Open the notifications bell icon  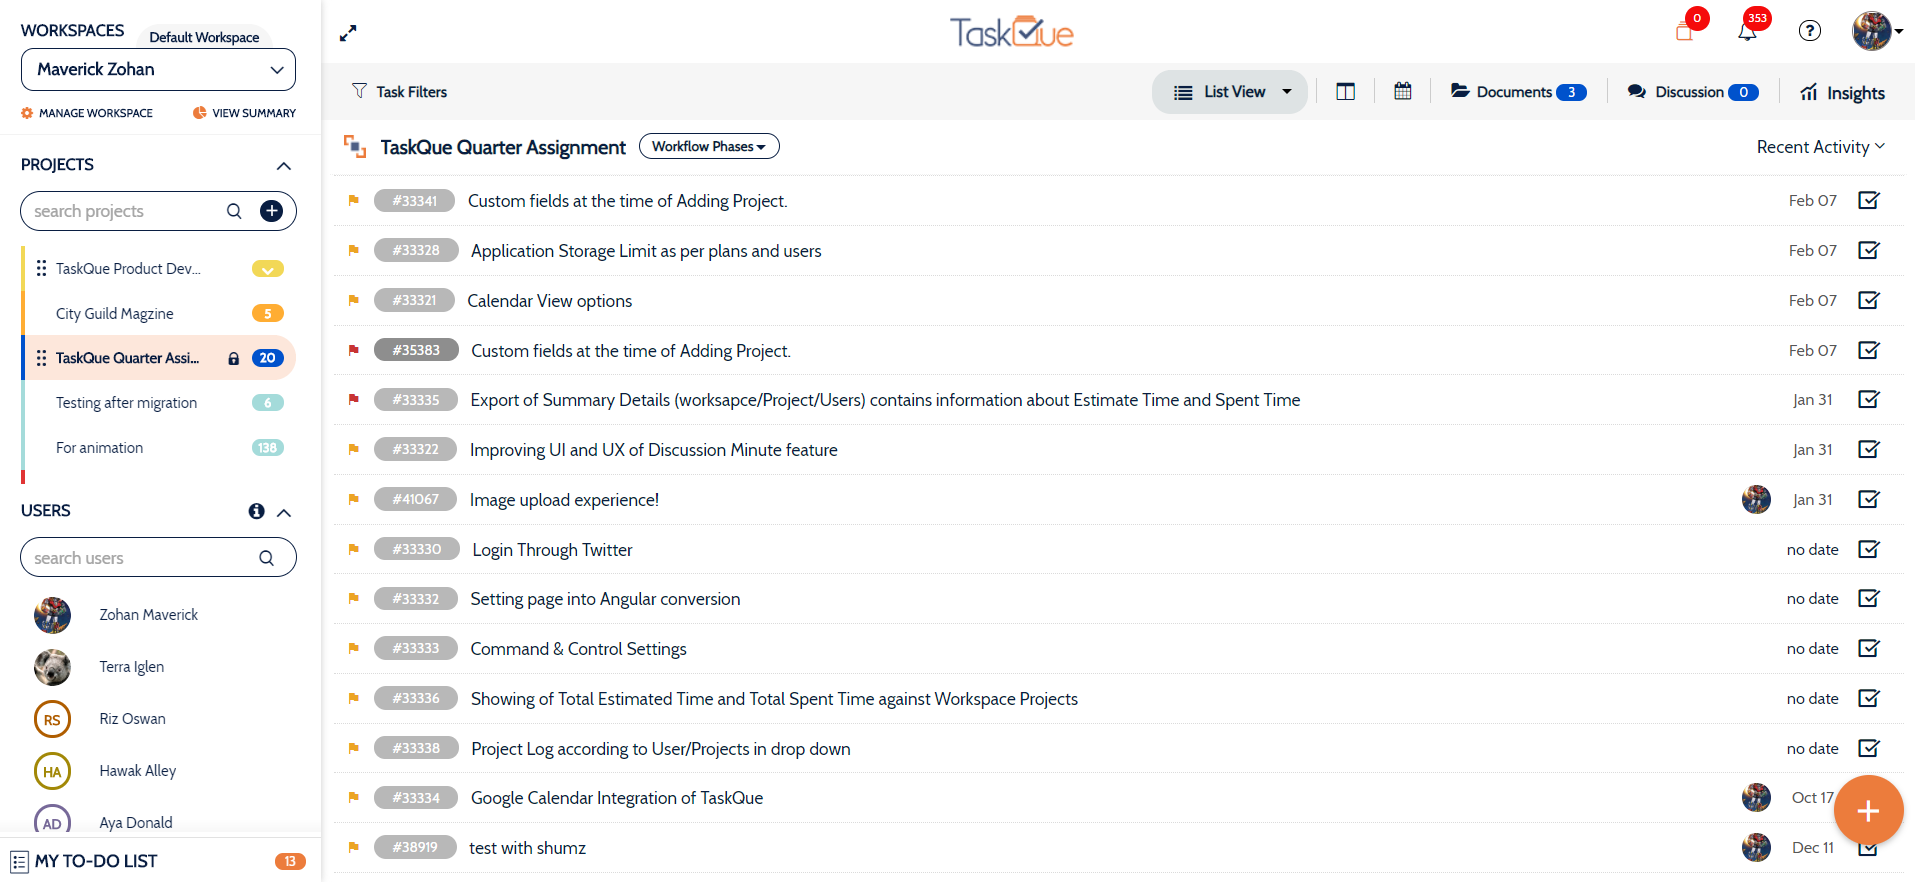[x=1747, y=32]
